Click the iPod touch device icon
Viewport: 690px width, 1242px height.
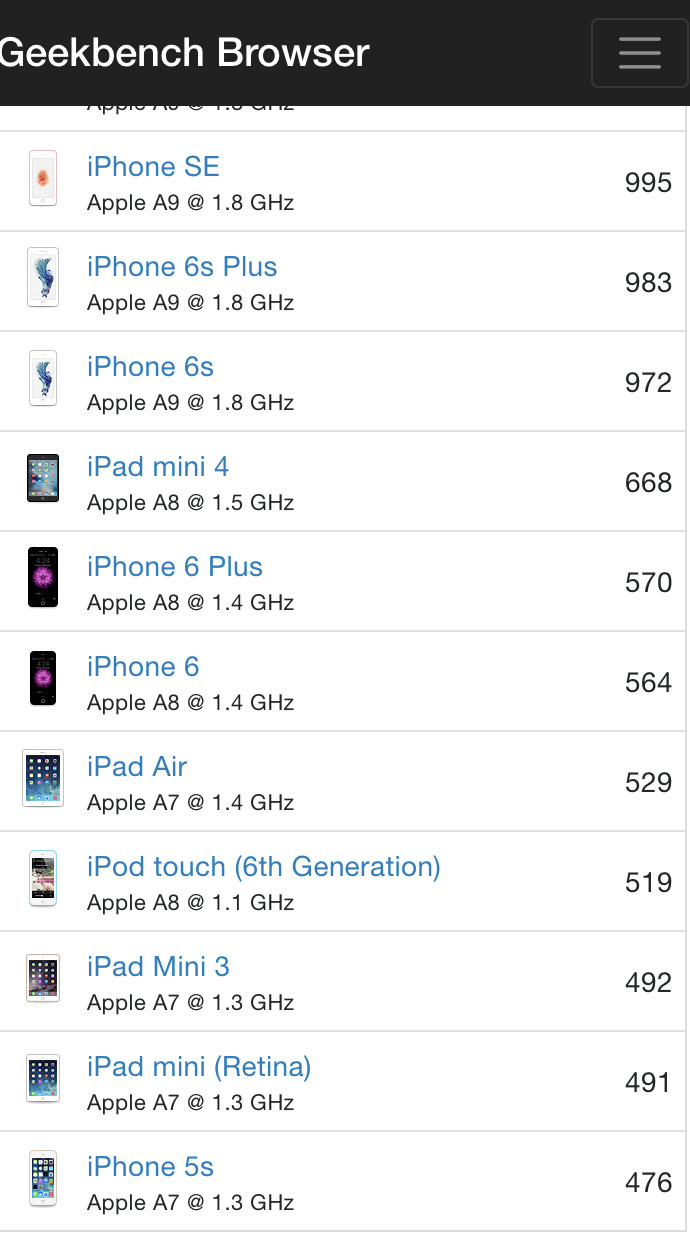(43, 878)
